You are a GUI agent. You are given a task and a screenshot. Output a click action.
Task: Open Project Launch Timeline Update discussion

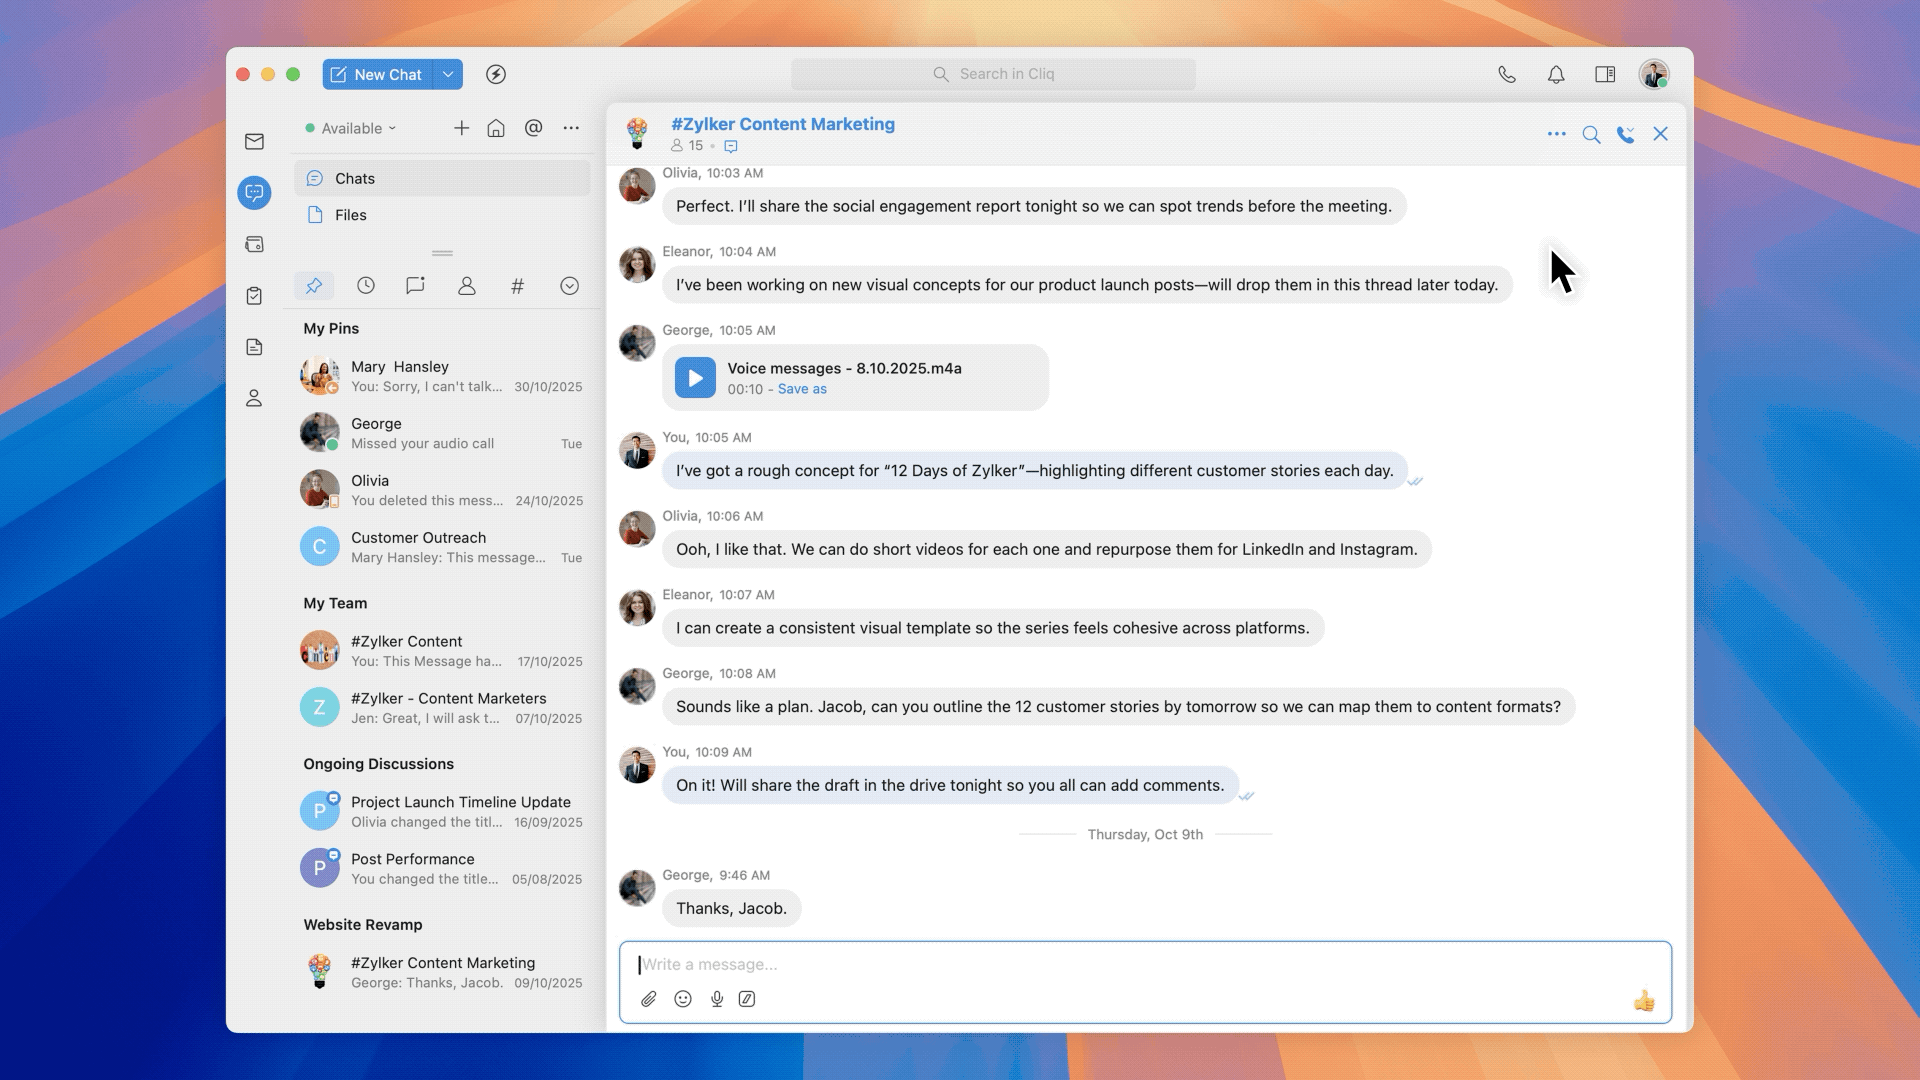442,811
